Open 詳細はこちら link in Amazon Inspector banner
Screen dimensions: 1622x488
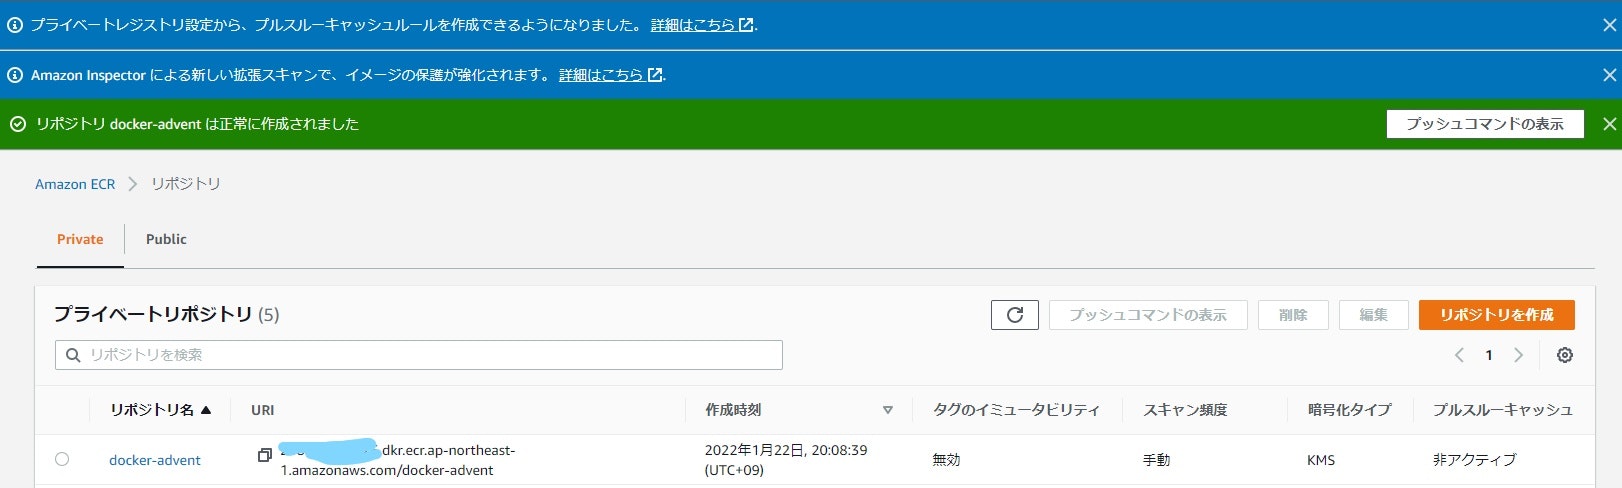[x=610, y=75]
